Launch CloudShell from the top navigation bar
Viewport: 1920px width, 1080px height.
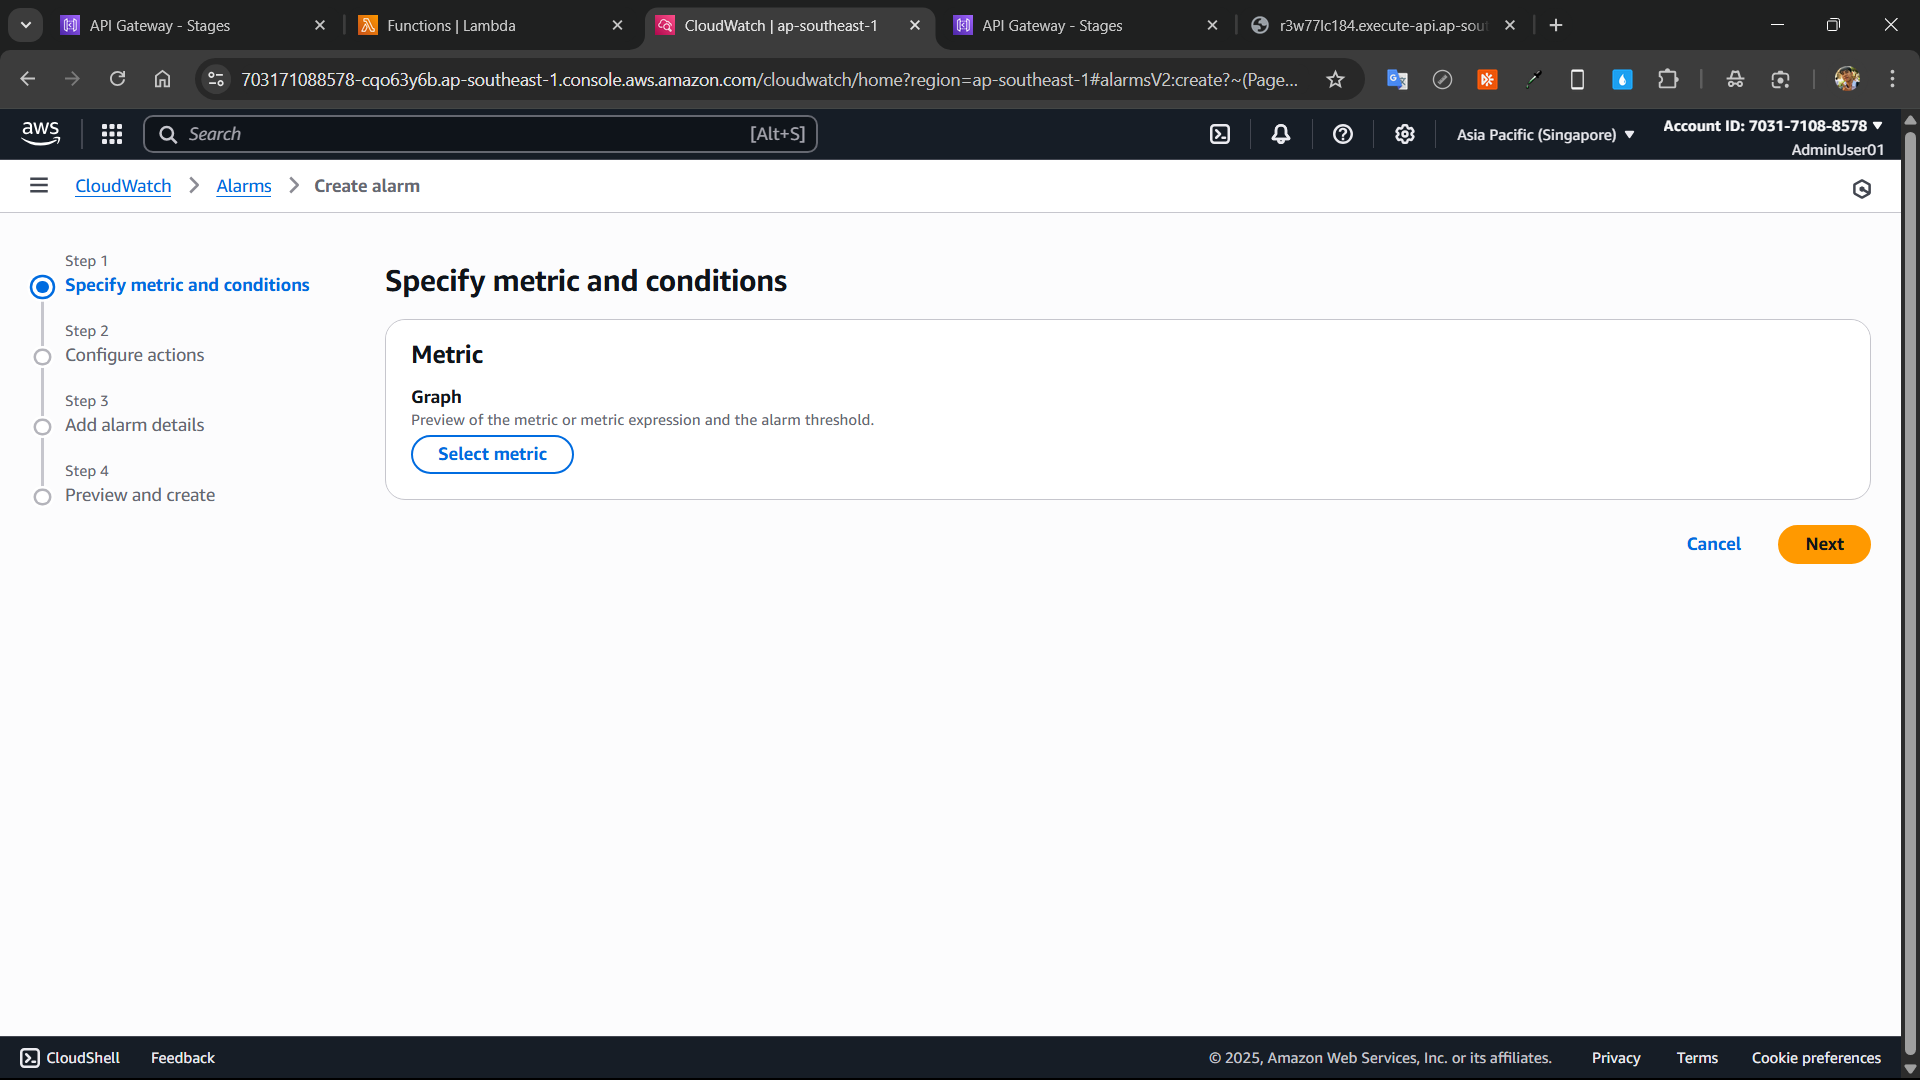(x=1220, y=134)
